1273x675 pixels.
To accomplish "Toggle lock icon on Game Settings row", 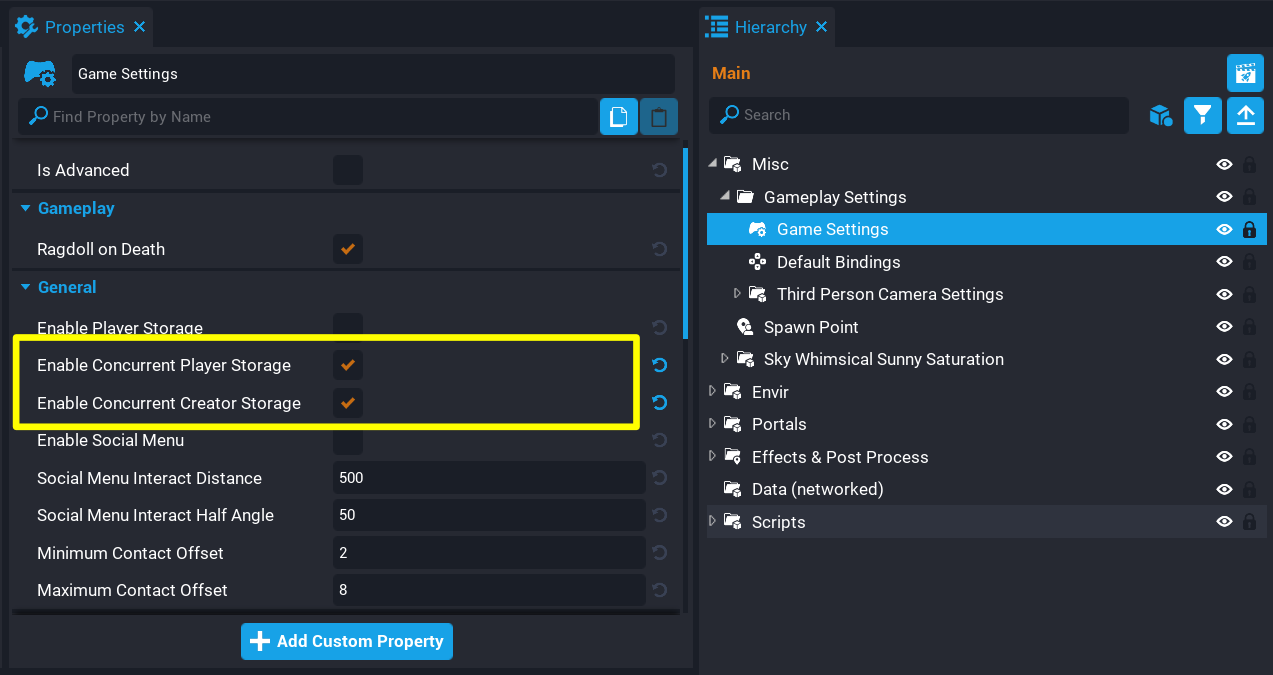I will pos(1249,230).
